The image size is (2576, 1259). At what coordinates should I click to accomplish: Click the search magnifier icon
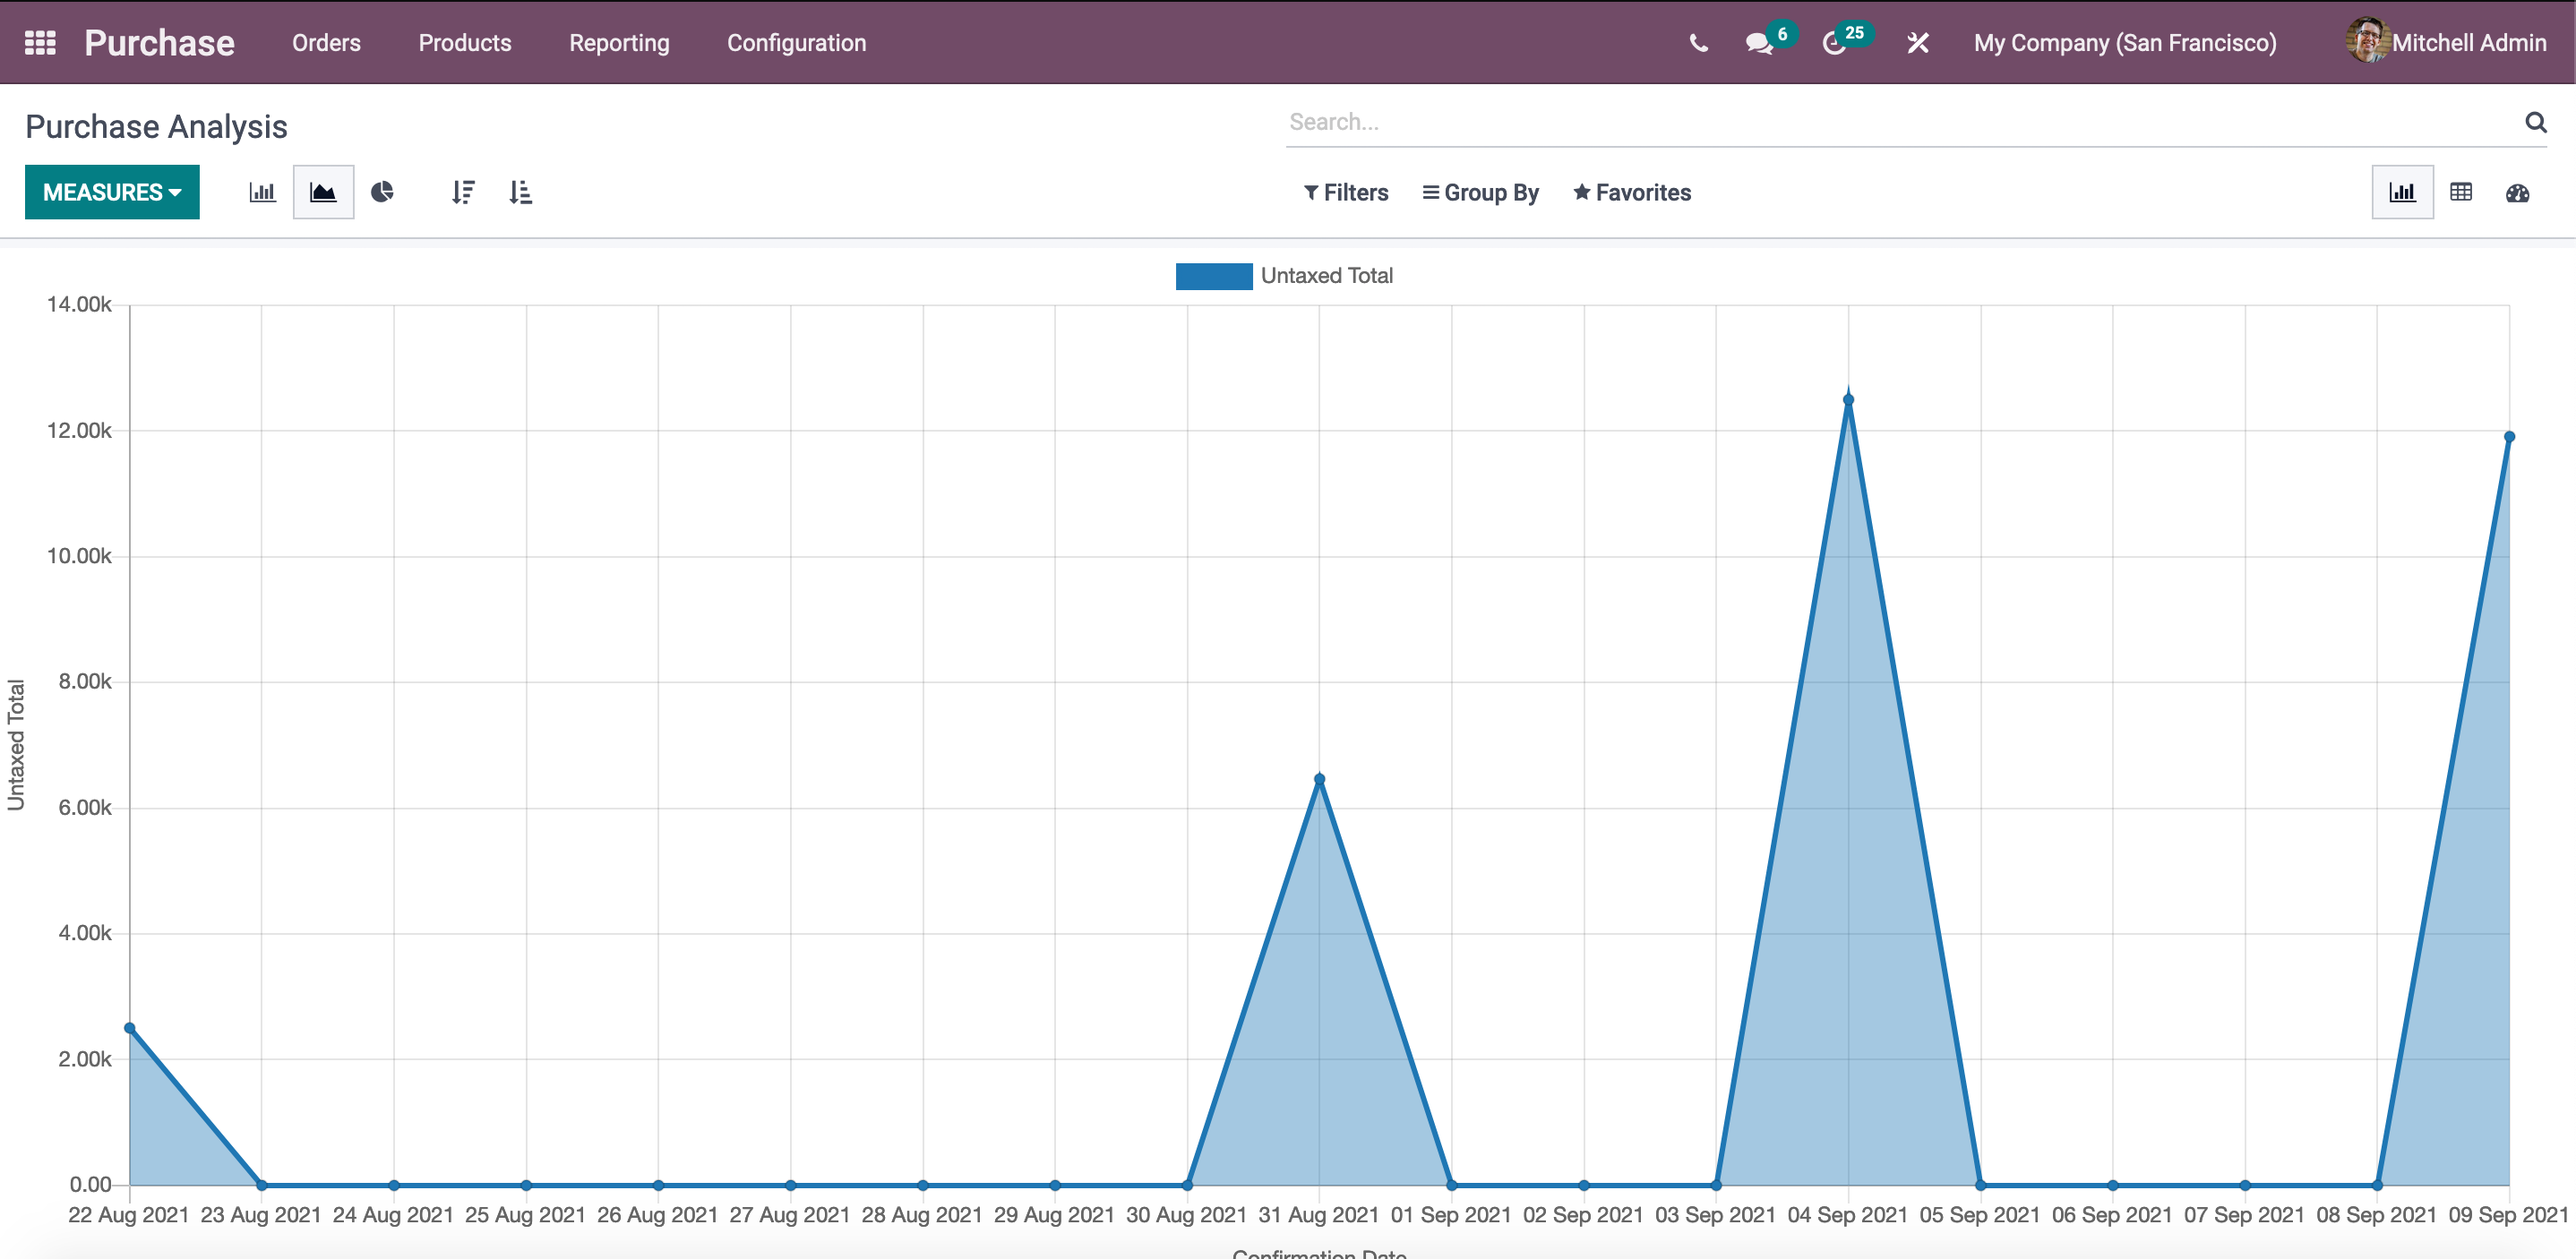coord(2535,122)
